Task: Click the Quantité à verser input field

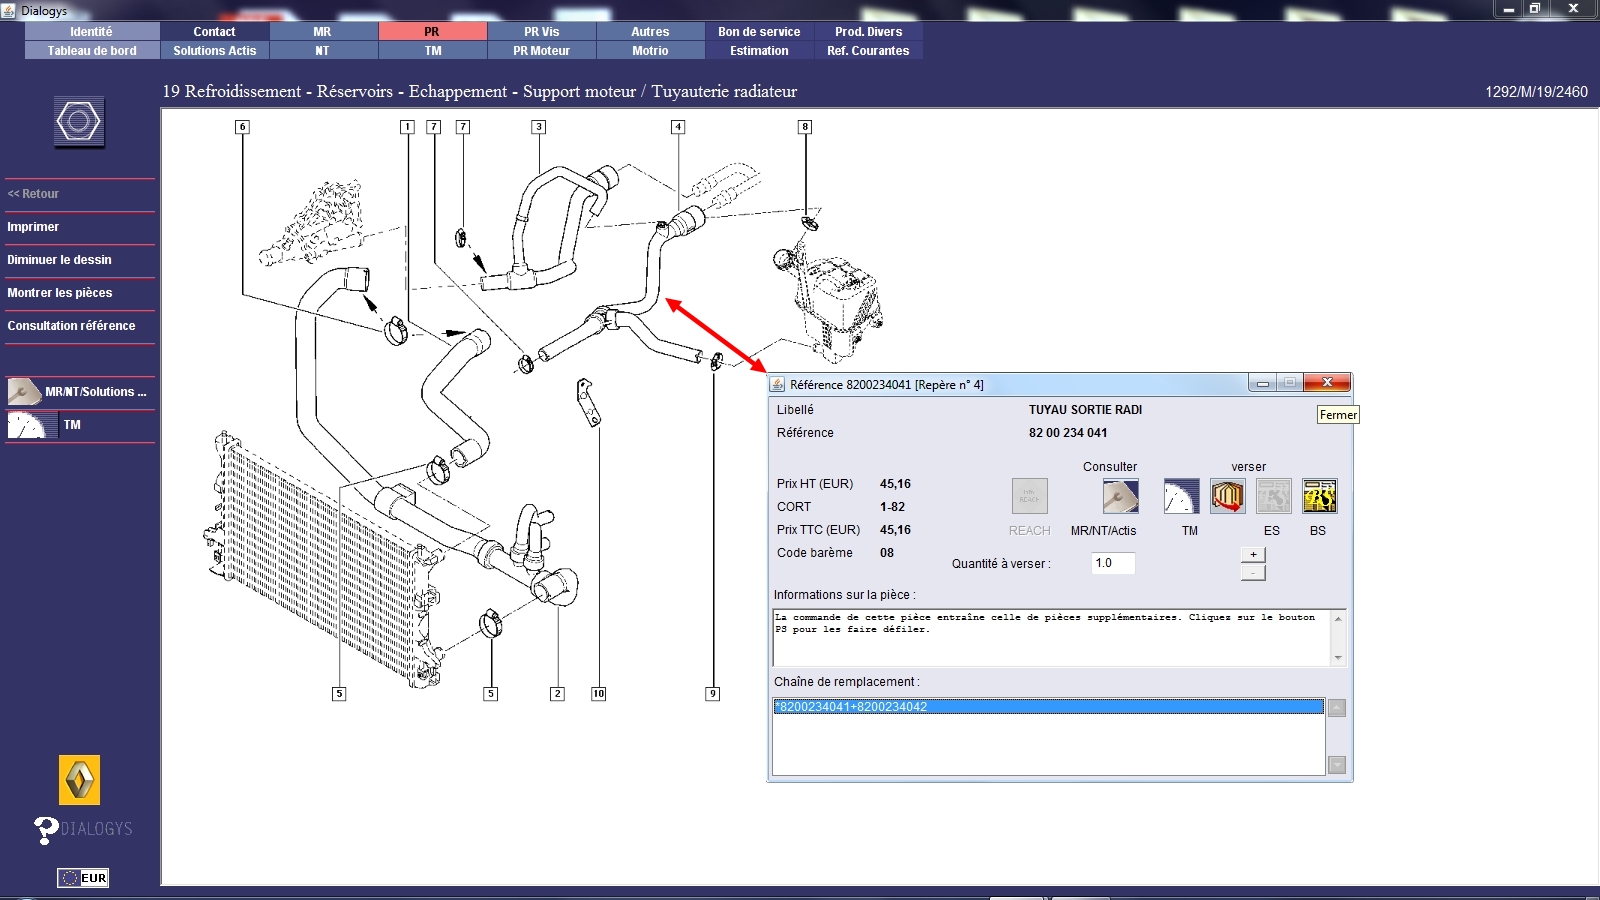Action: click(x=1112, y=563)
